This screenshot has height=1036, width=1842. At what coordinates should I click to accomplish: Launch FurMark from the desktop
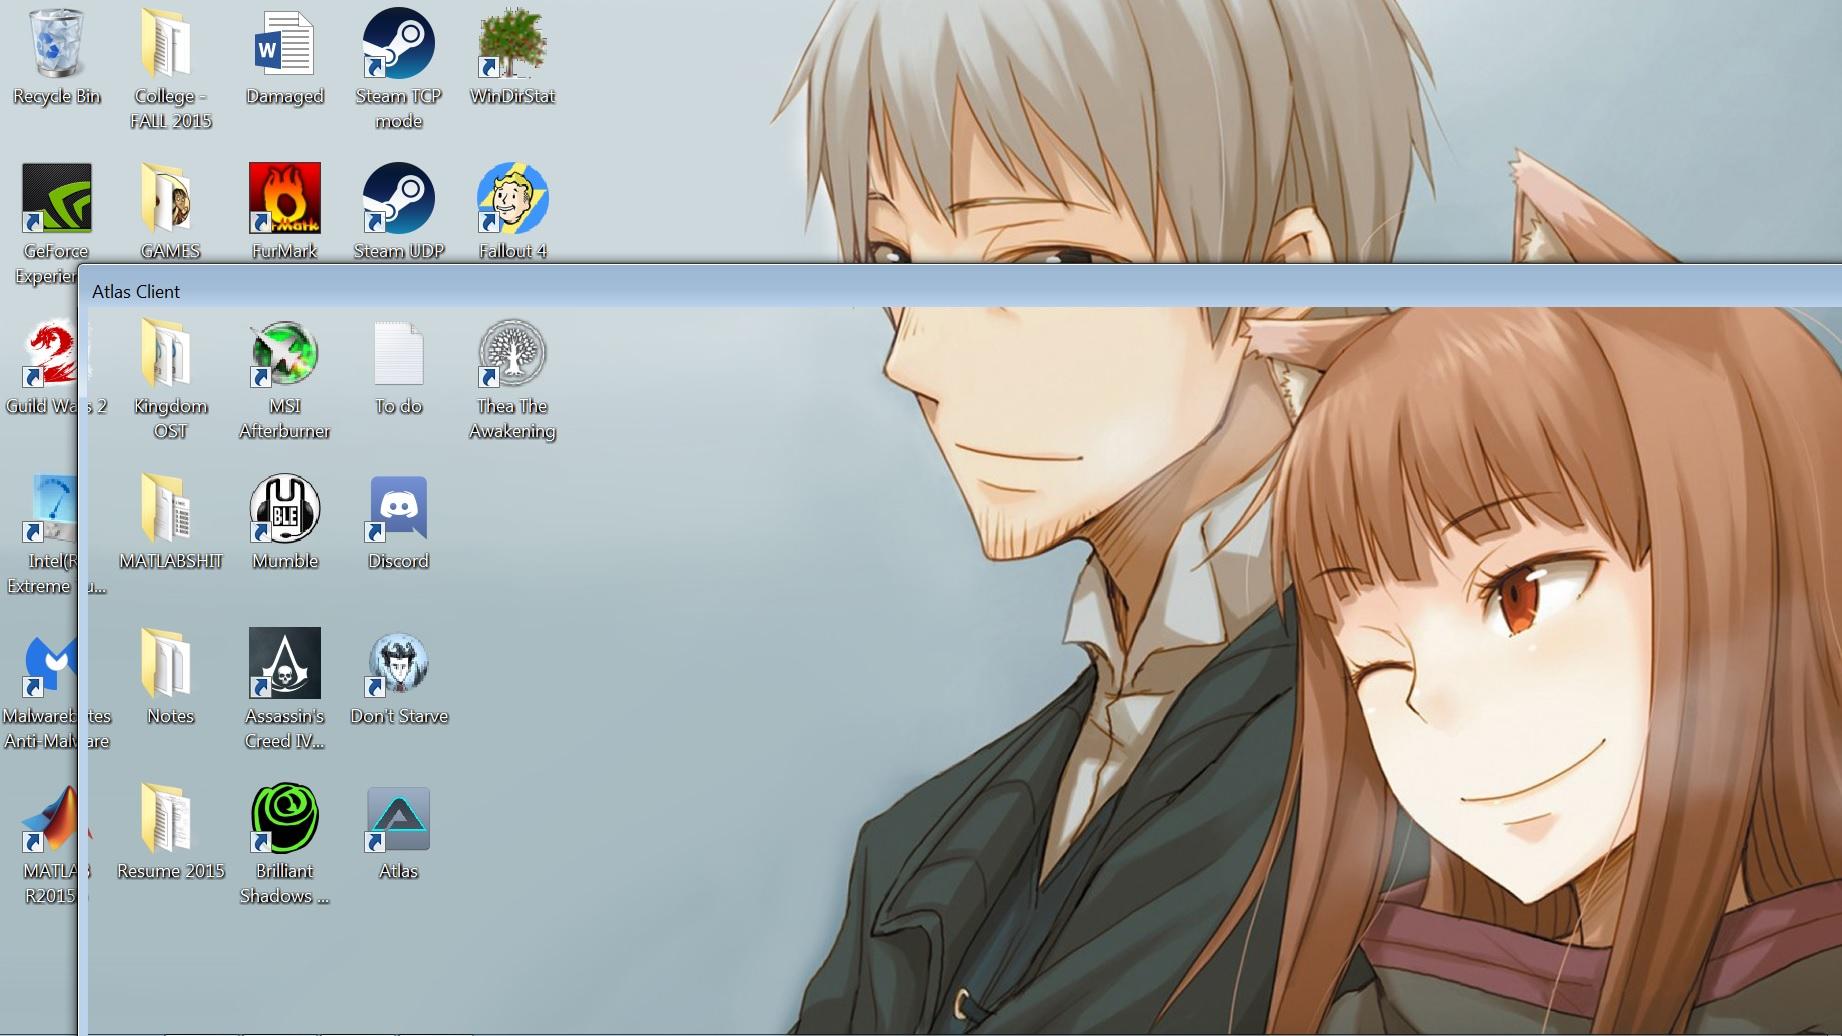pos(284,200)
